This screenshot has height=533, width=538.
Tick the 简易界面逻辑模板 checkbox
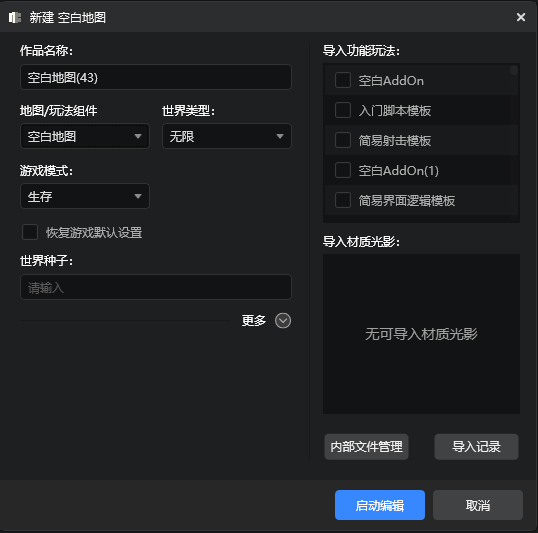[342, 200]
